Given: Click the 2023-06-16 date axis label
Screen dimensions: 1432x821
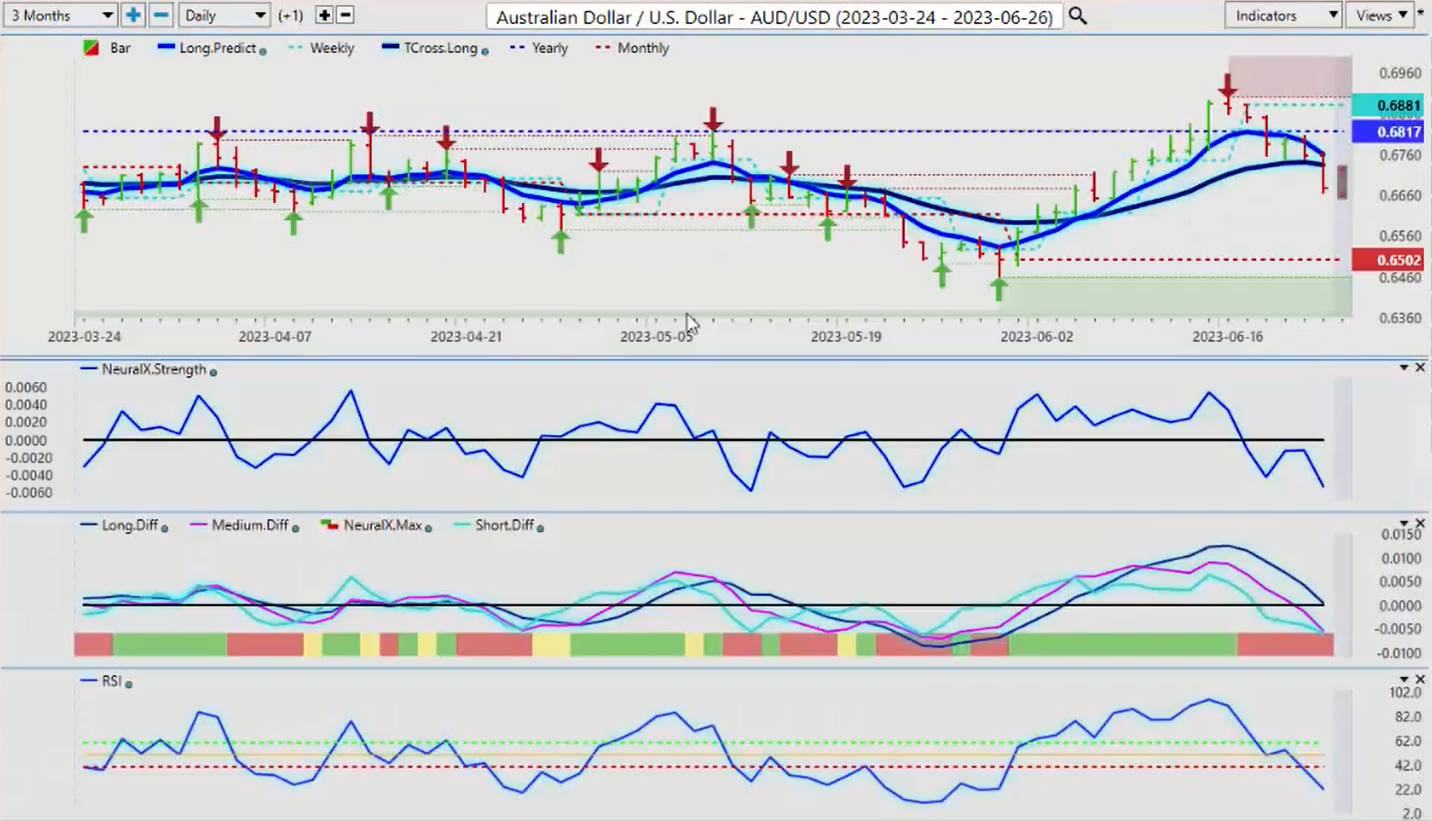Looking at the screenshot, I should point(1227,337).
